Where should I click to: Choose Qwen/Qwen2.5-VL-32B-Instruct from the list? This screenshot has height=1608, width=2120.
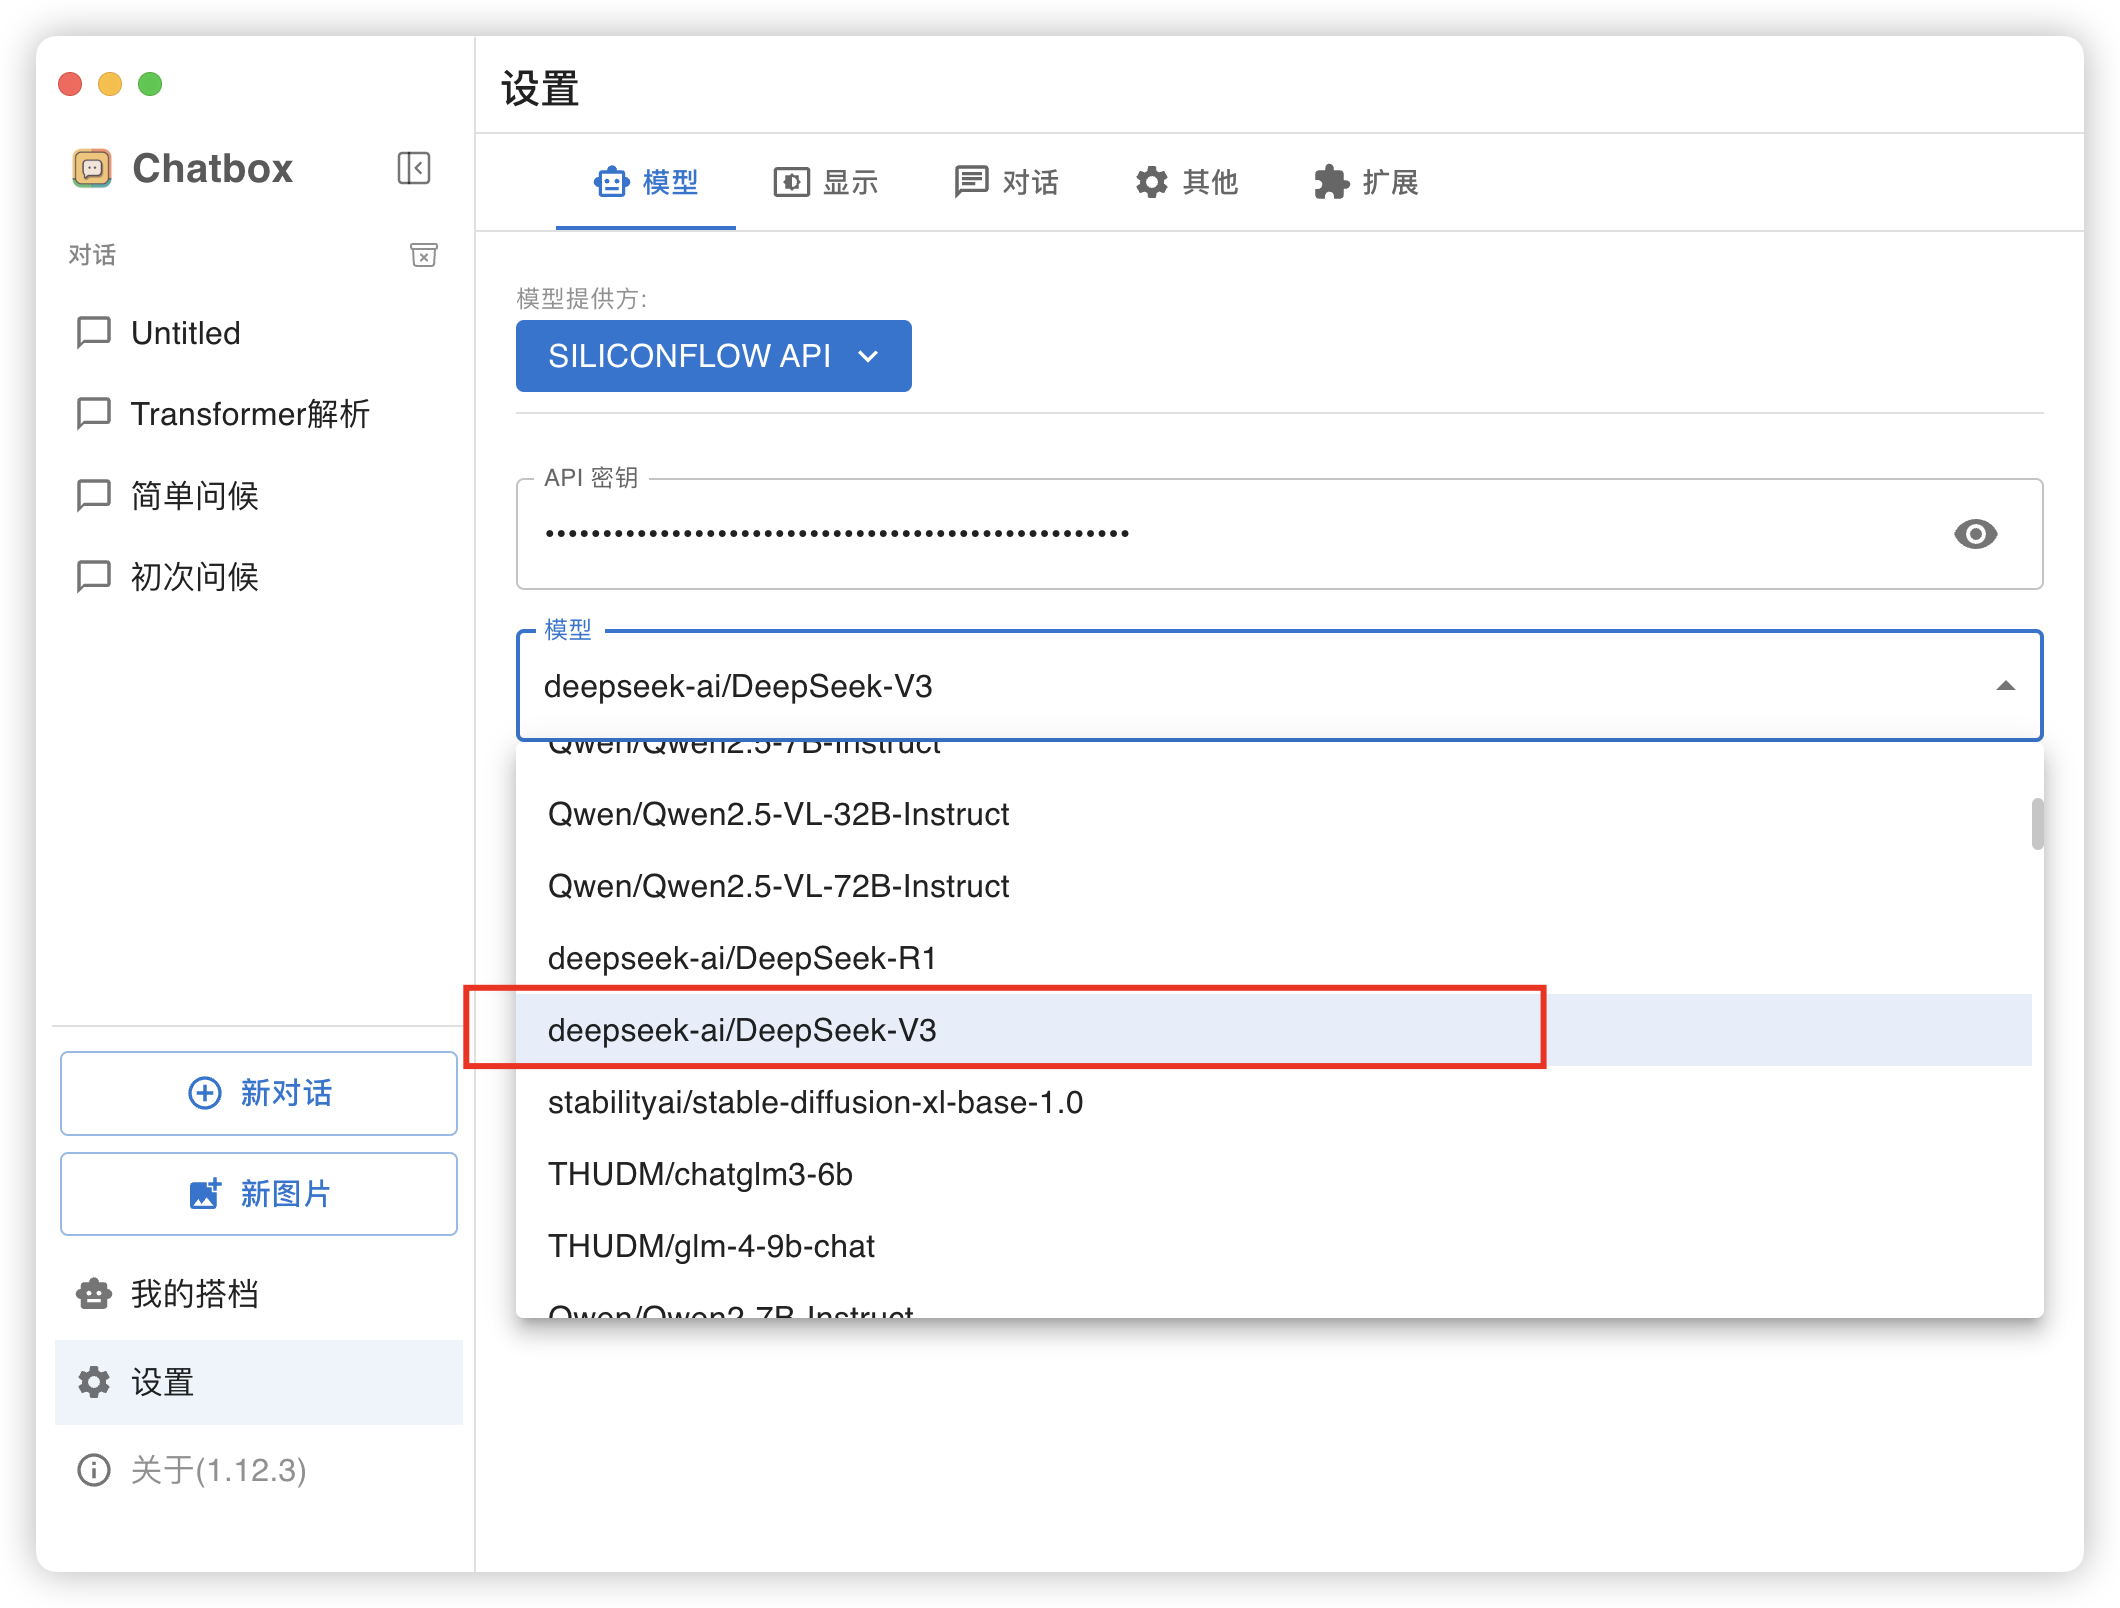pos(1274,814)
